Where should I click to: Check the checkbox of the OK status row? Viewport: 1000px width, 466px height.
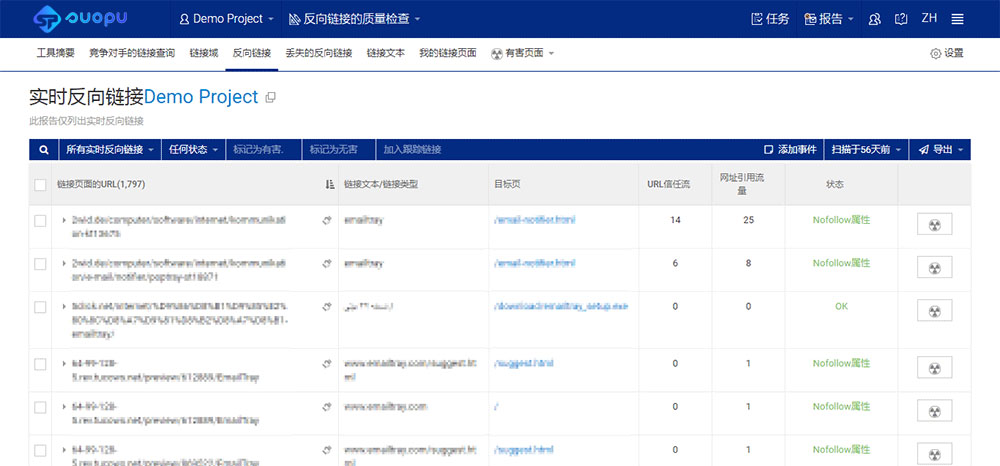[40, 307]
